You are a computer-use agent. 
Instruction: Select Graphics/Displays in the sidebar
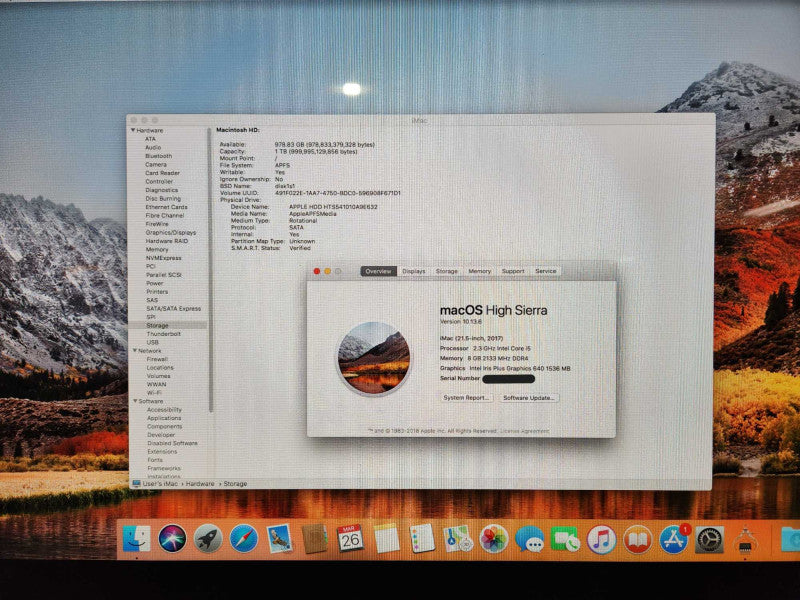(171, 232)
